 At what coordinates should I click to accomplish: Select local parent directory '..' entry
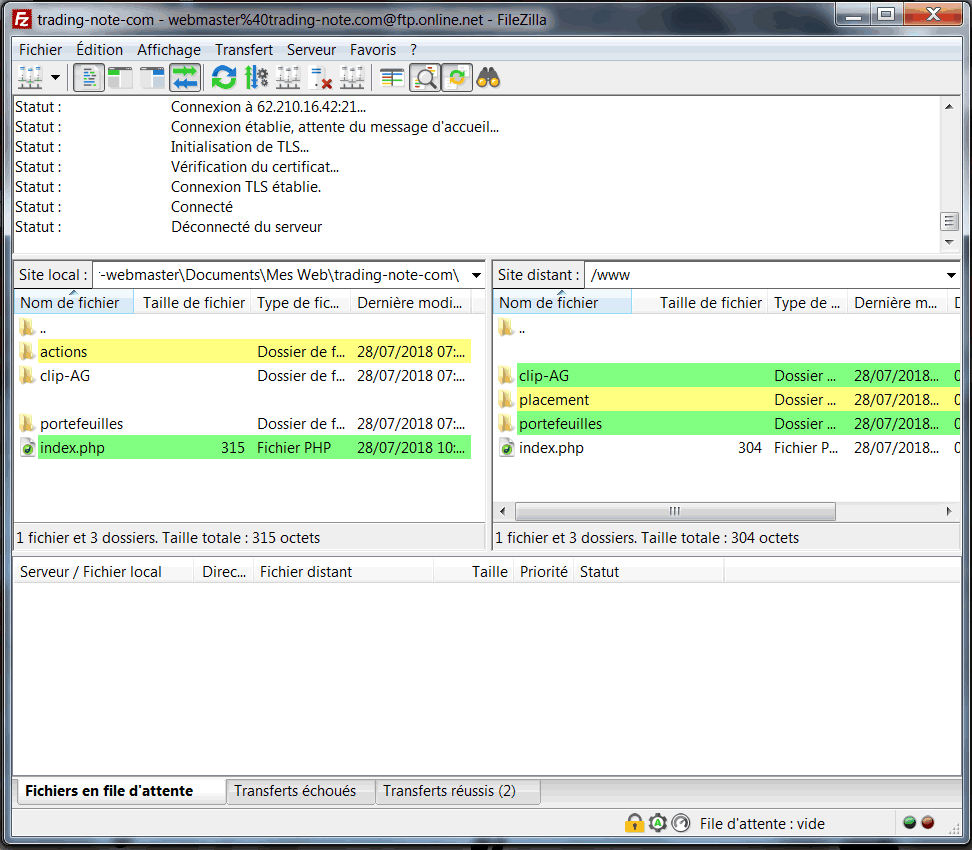[243, 328]
